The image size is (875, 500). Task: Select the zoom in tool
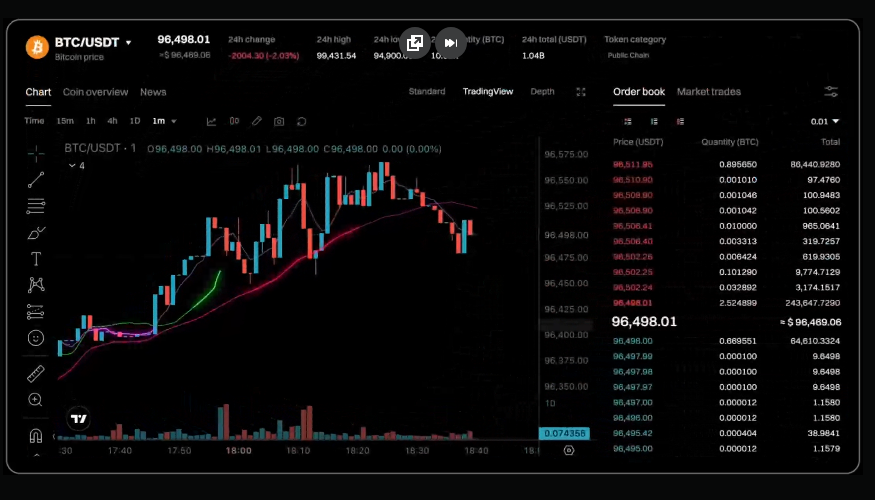click(x=35, y=400)
